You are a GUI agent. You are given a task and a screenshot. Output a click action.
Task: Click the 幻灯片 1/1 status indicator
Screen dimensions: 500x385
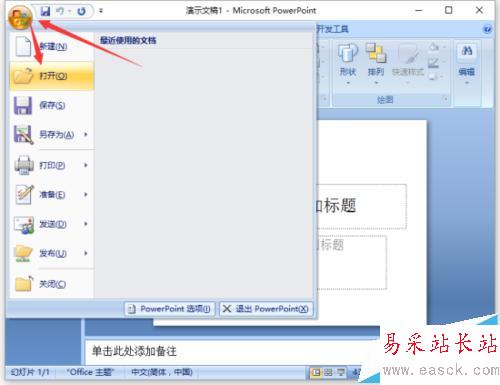coord(30,372)
